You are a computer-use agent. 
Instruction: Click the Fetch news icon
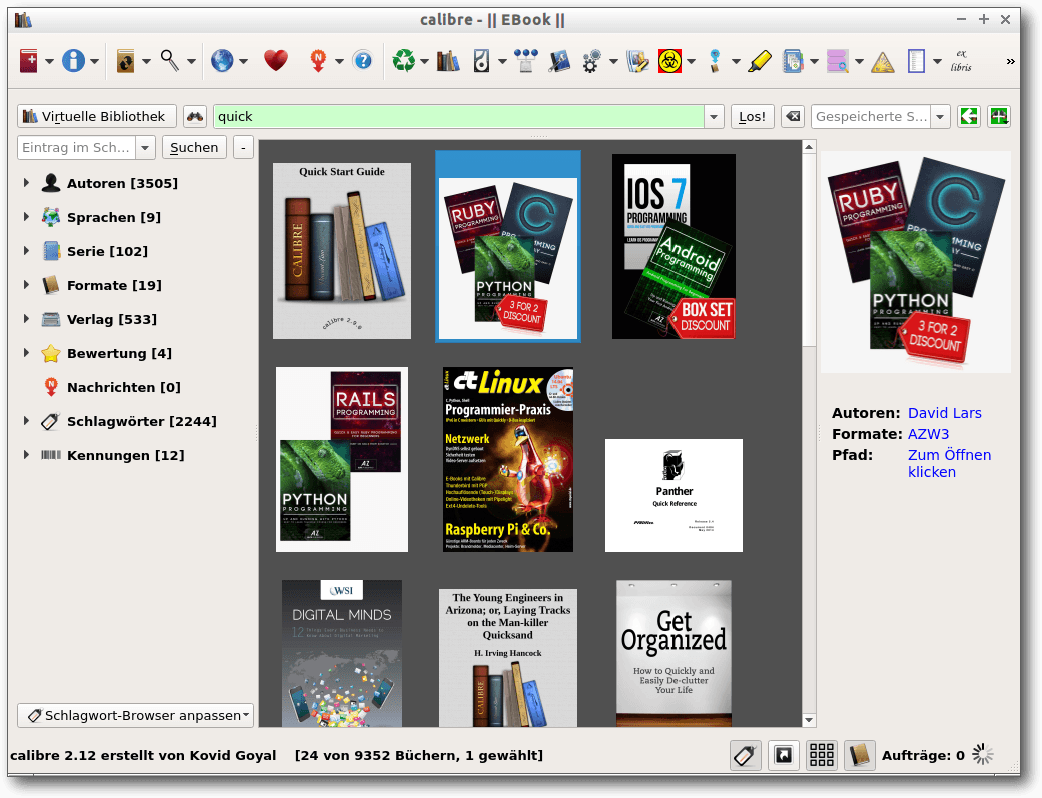[318, 61]
